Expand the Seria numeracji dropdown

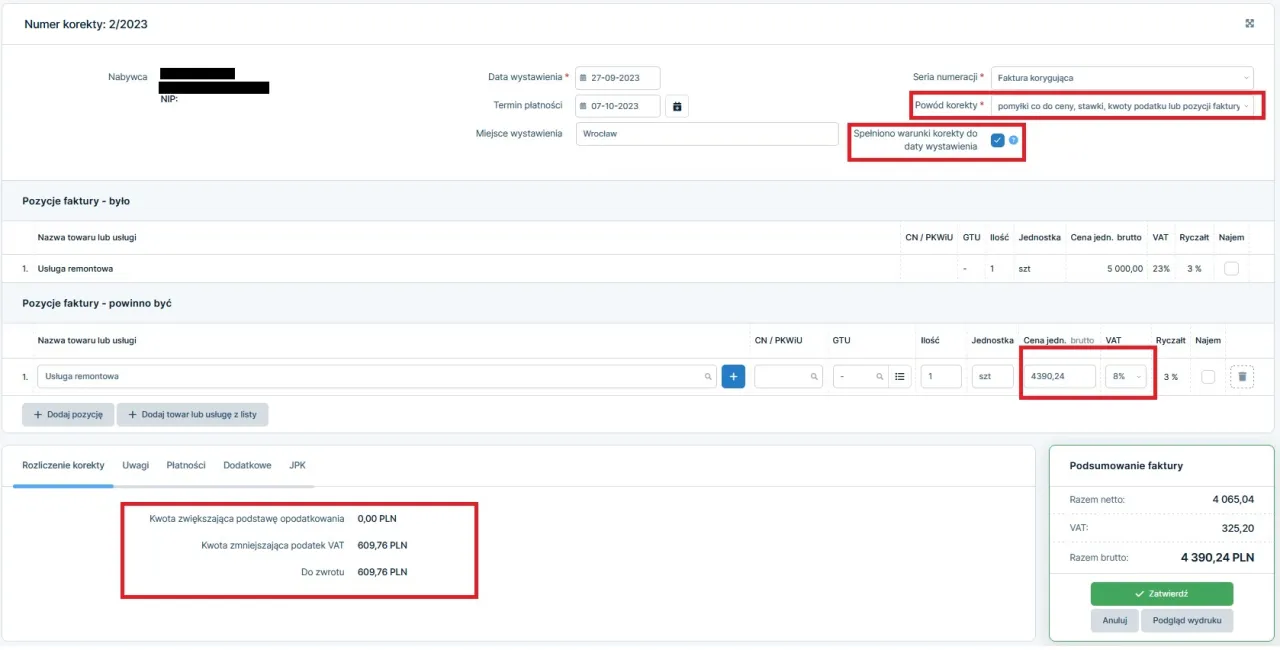tap(1121, 77)
